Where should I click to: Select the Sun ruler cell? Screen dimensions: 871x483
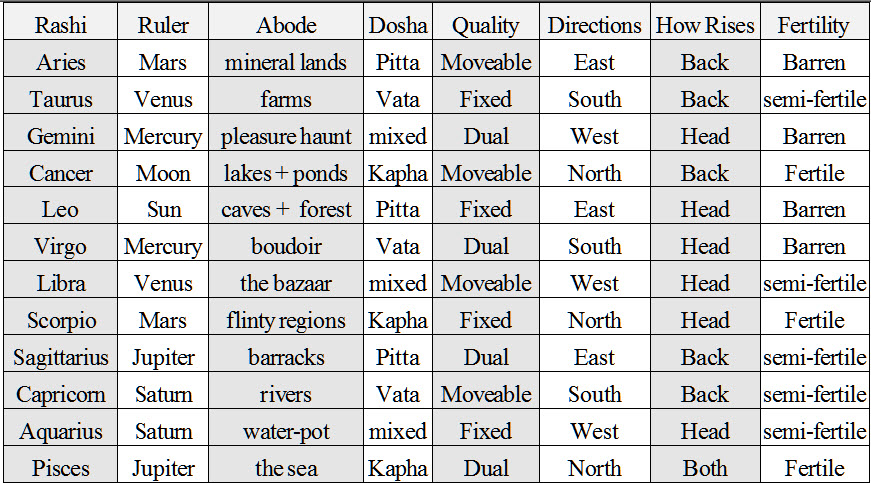[163, 210]
